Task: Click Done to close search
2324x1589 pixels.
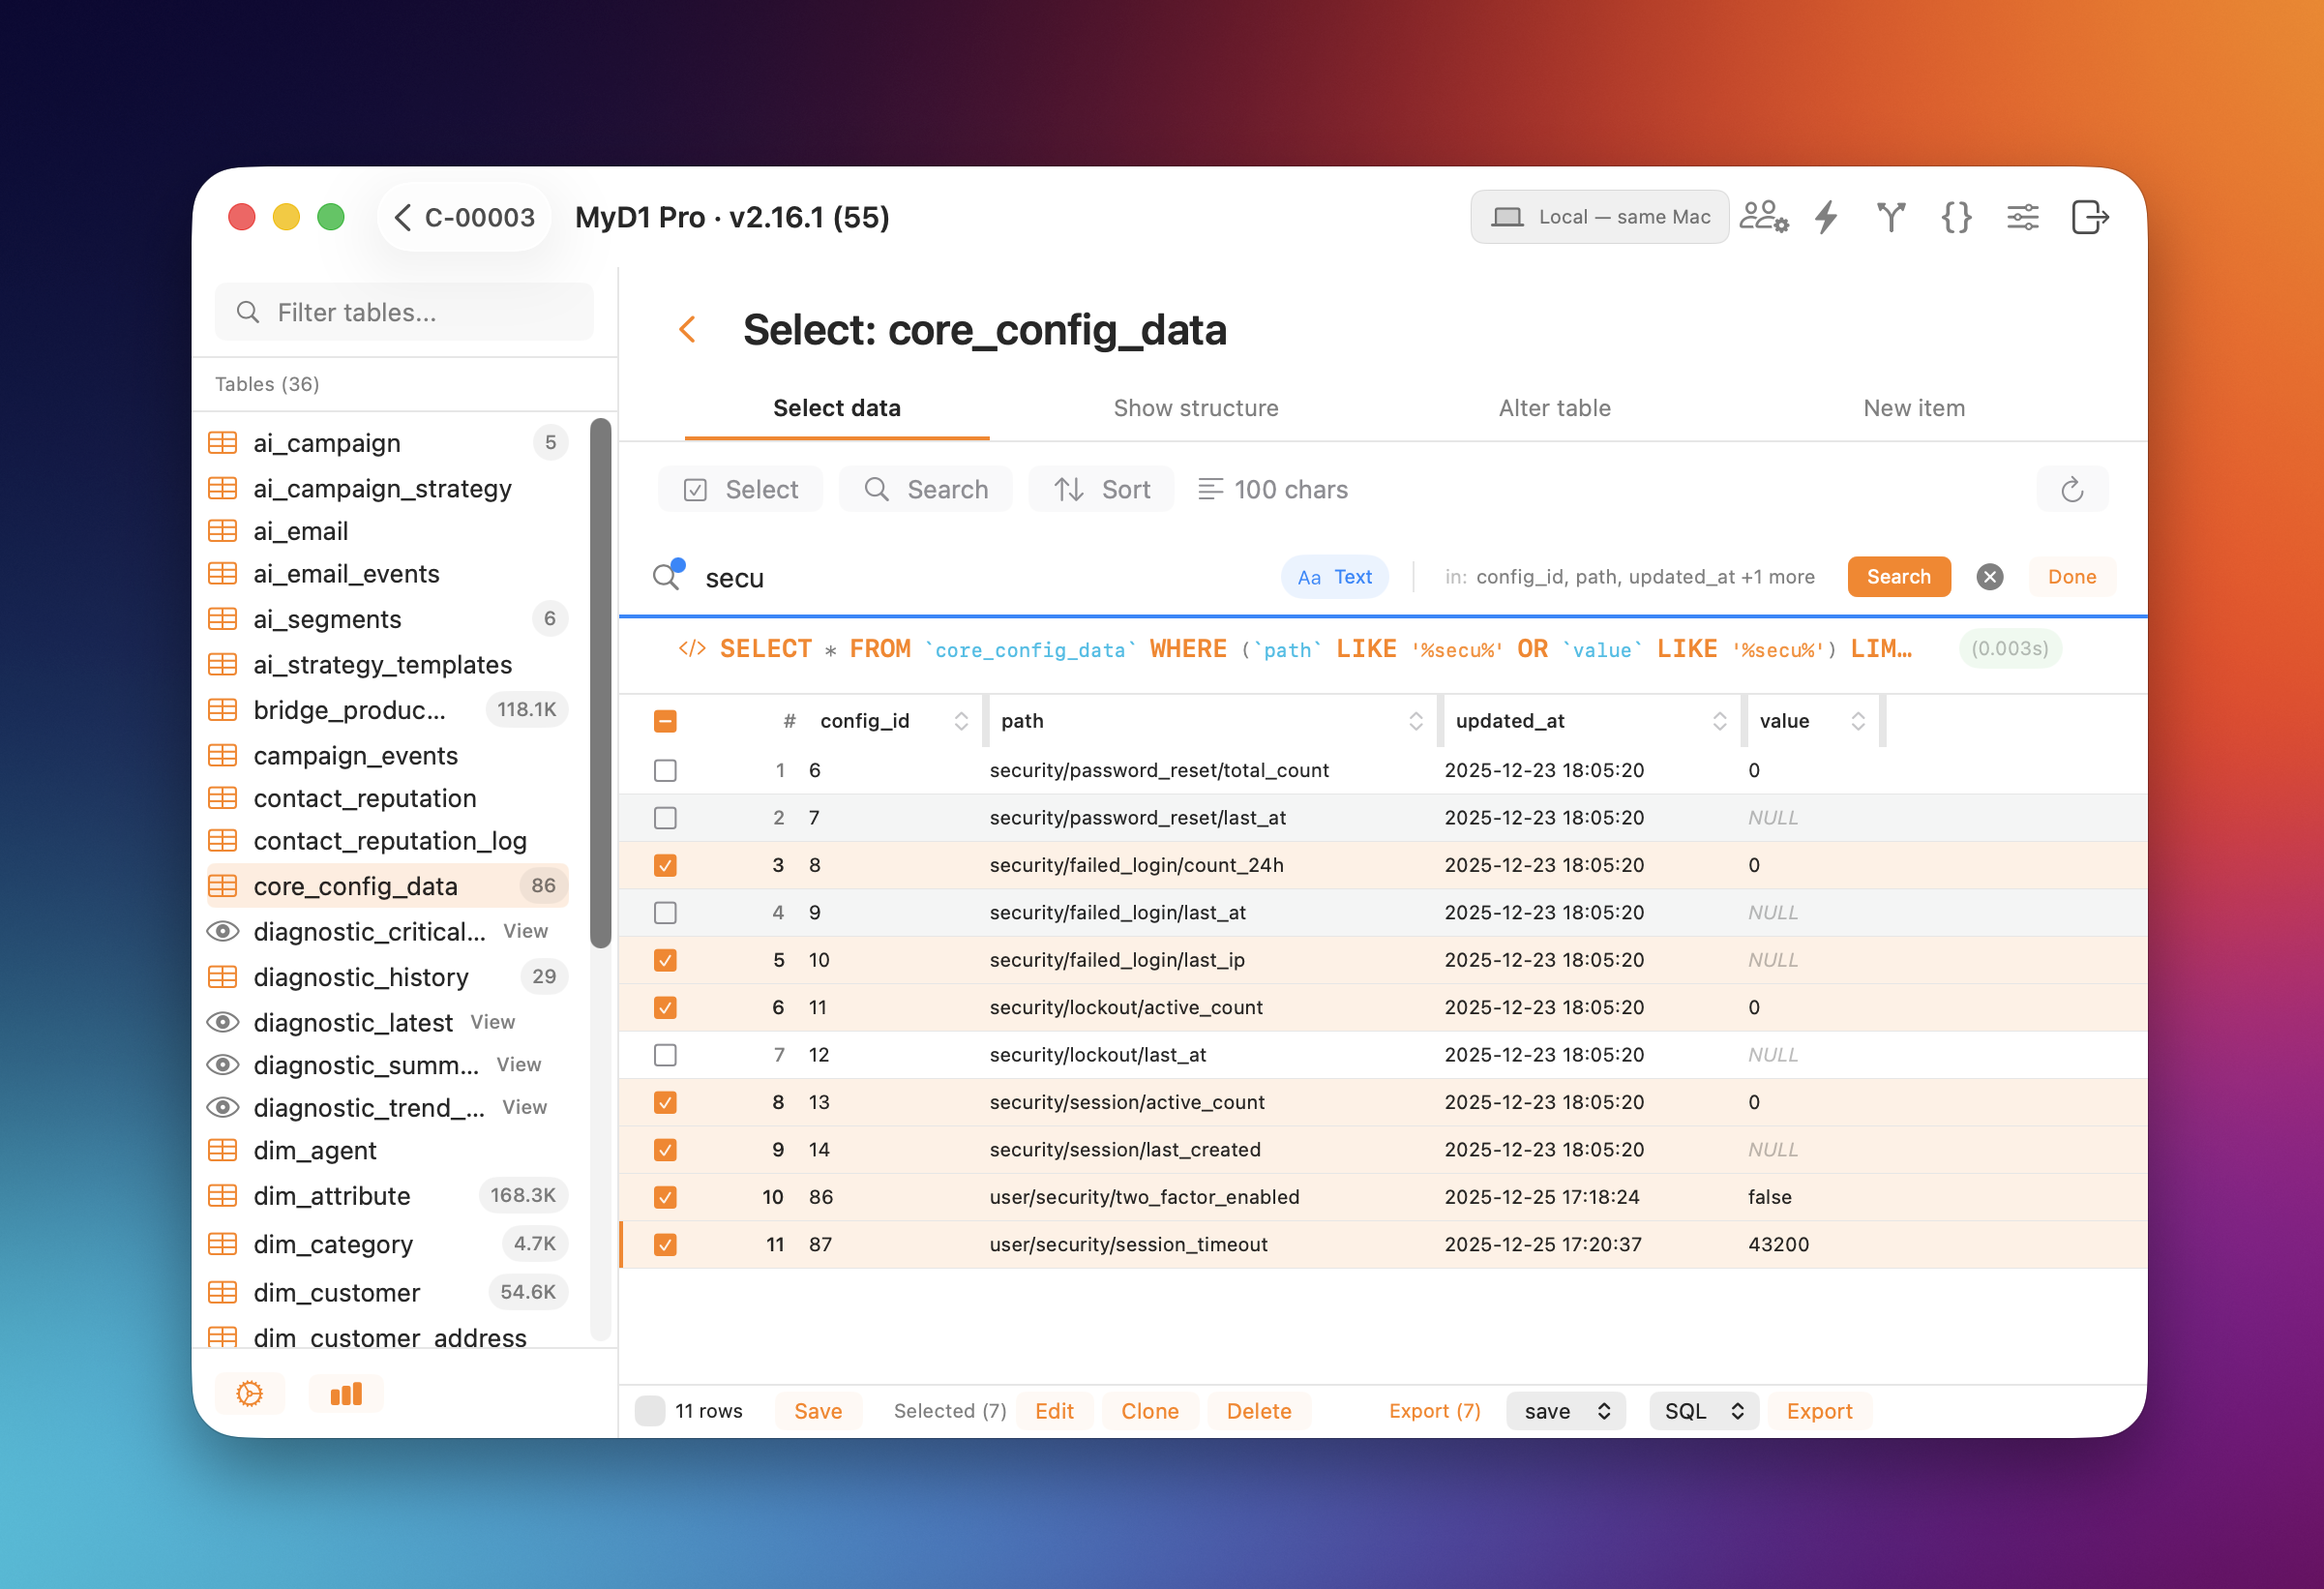Action: (2072, 577)
